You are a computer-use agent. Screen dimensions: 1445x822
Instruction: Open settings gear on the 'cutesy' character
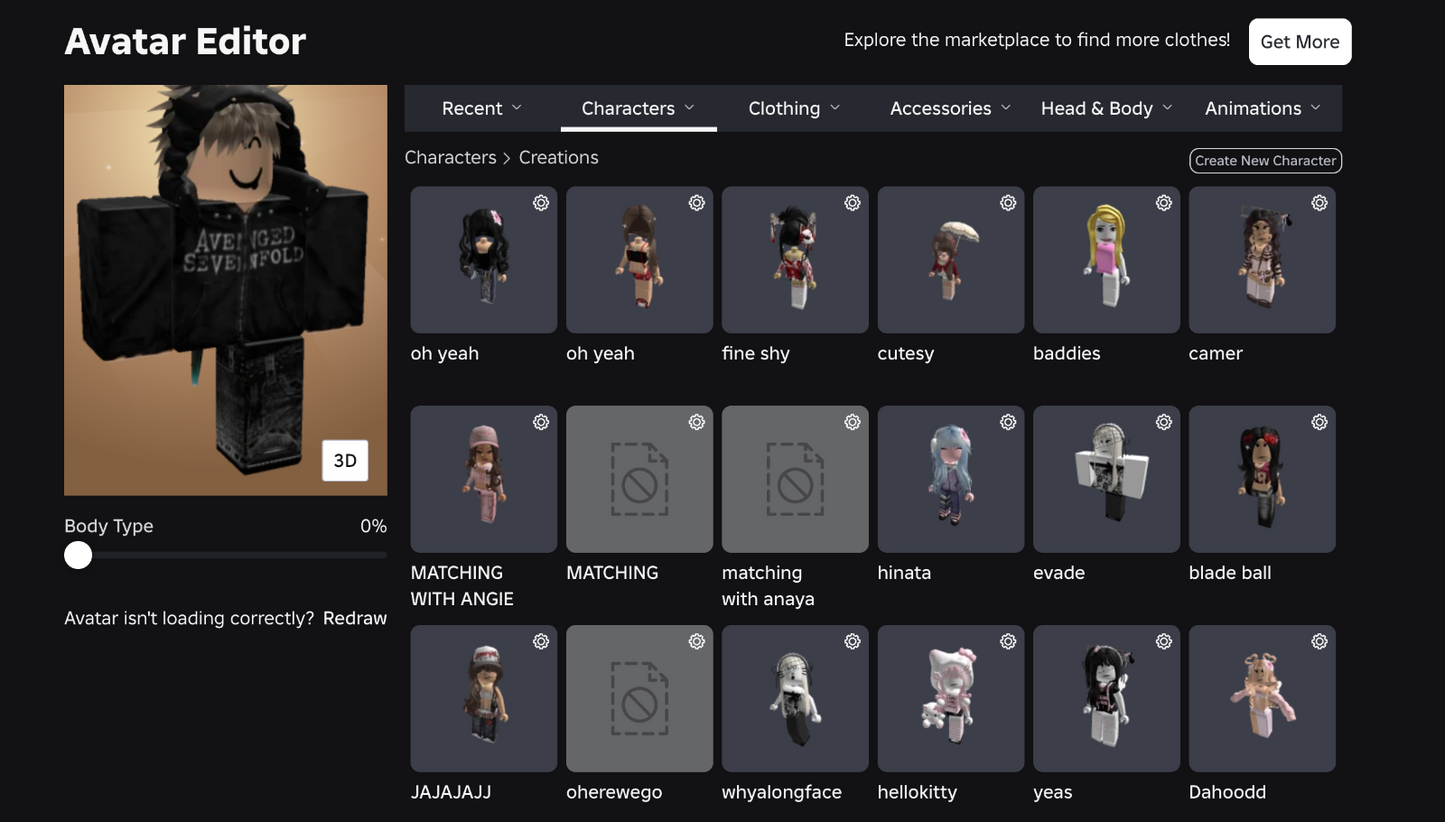pyautogui.click(x=1007, y=202)
